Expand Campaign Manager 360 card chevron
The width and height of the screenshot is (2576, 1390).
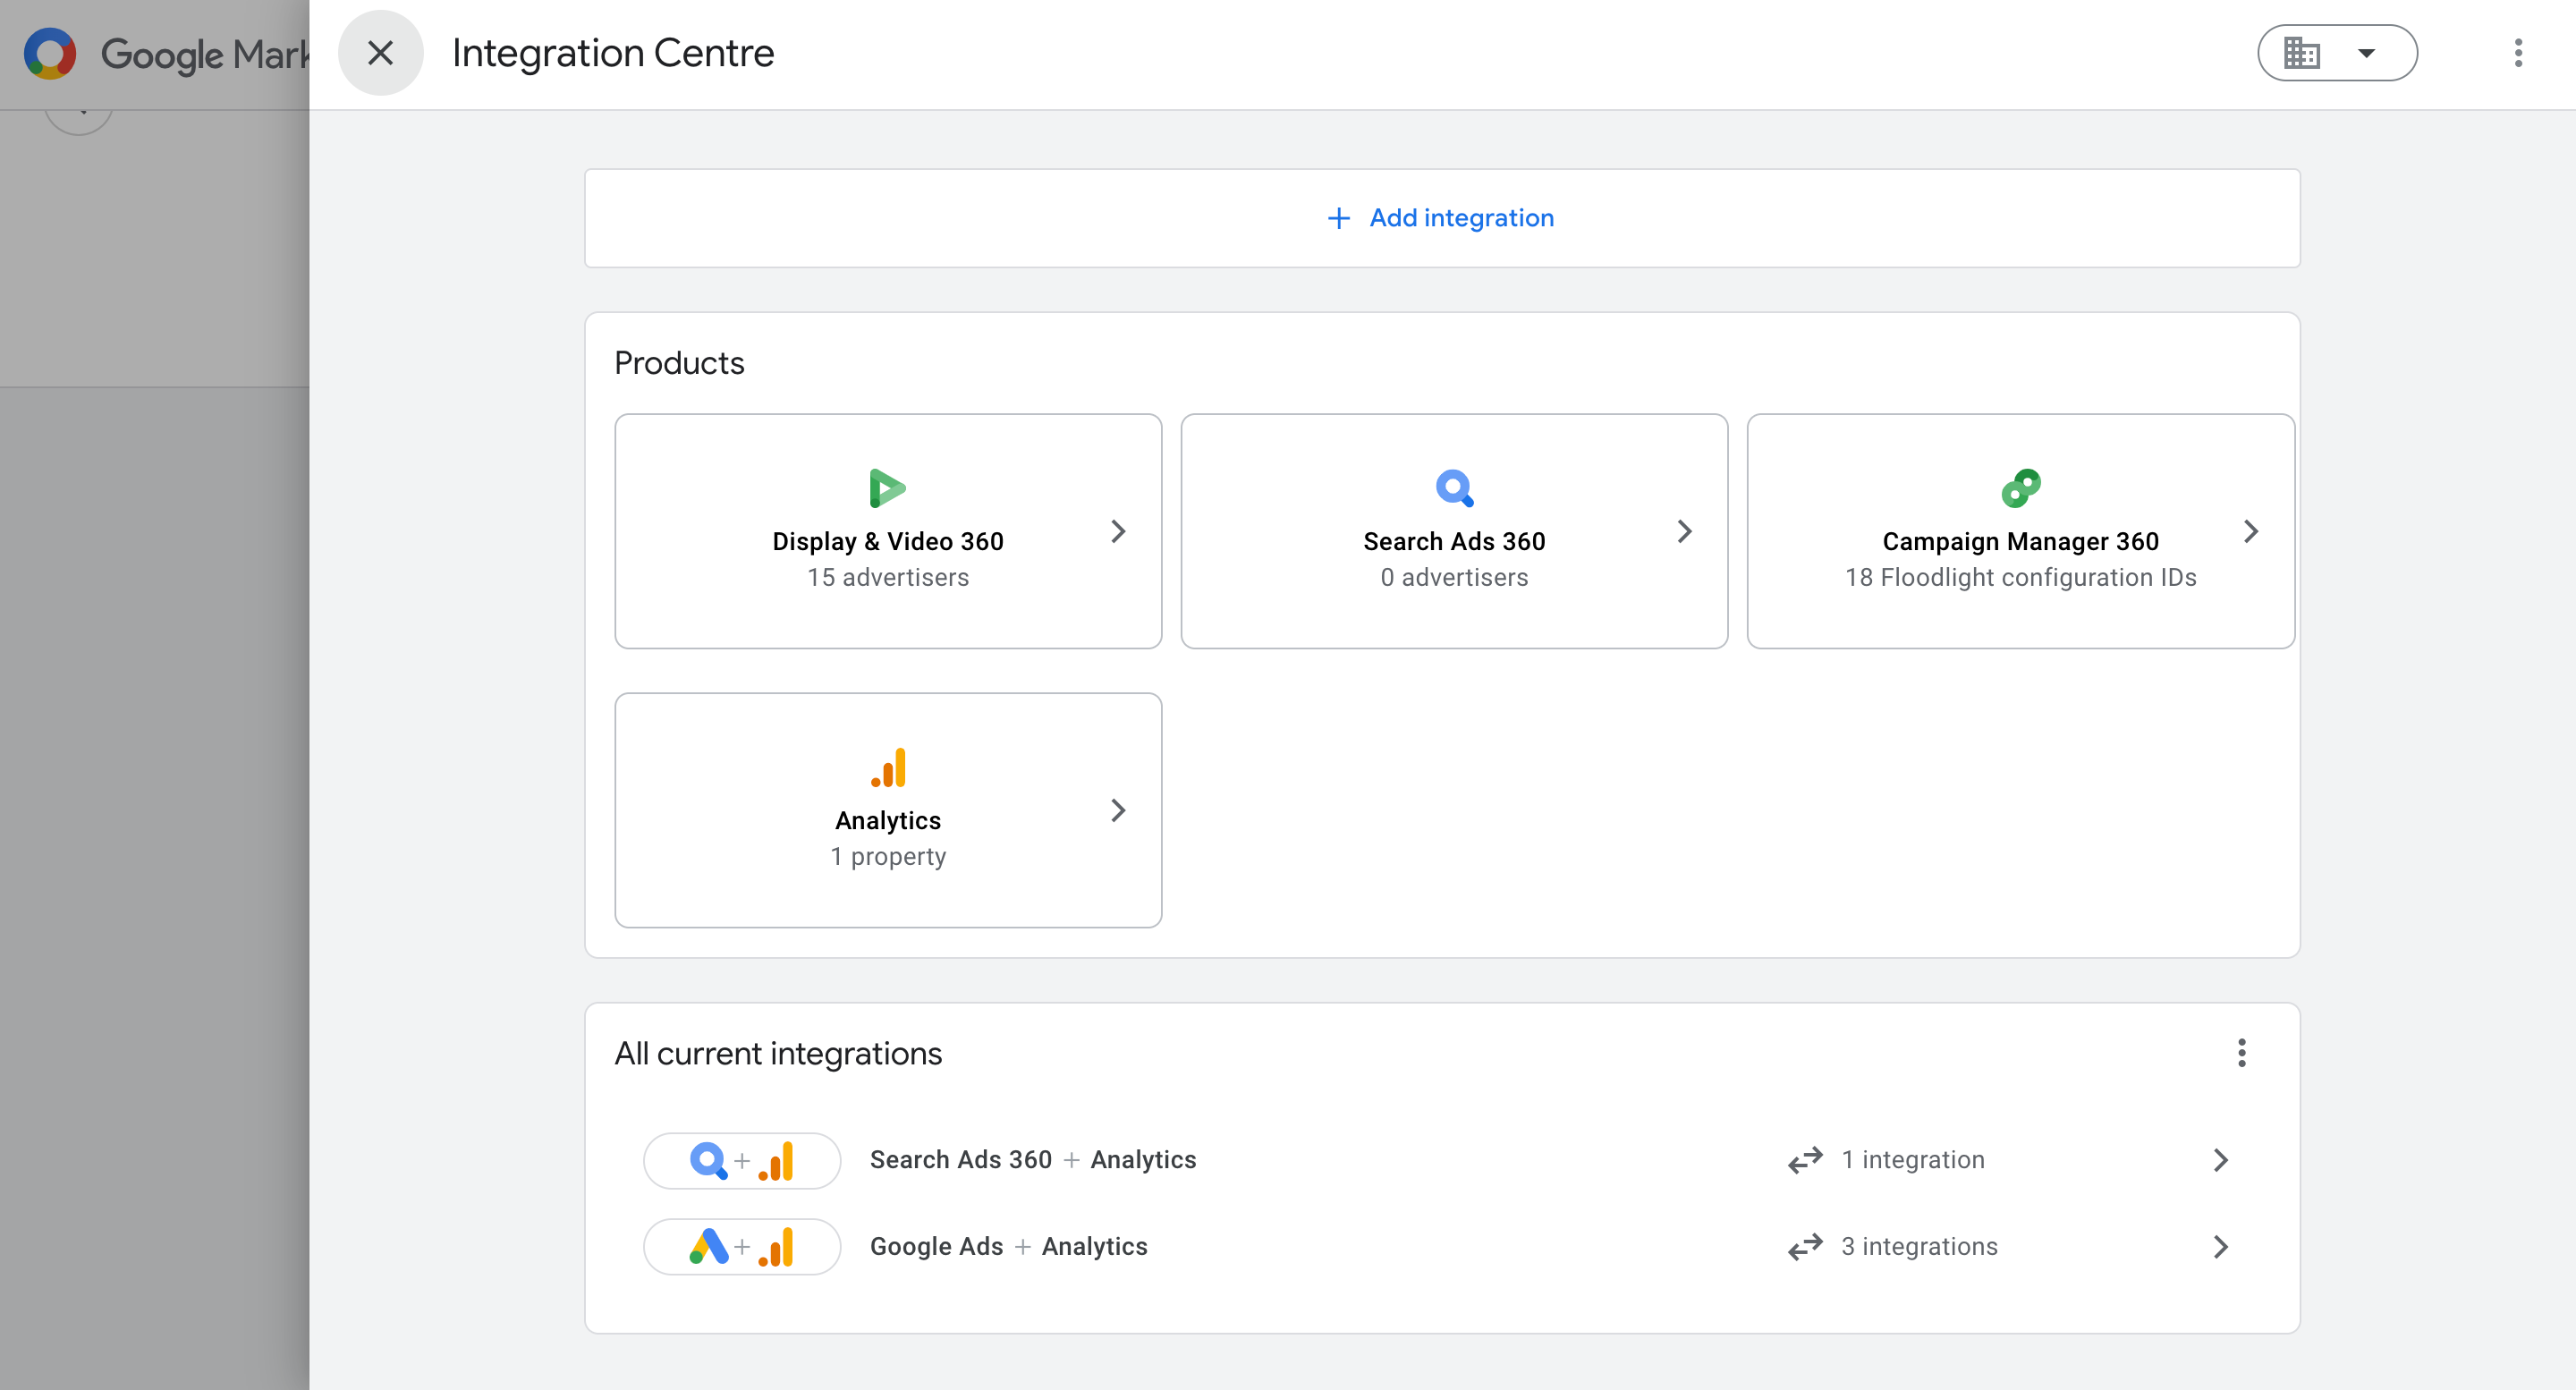click(x=2250, y=531)
